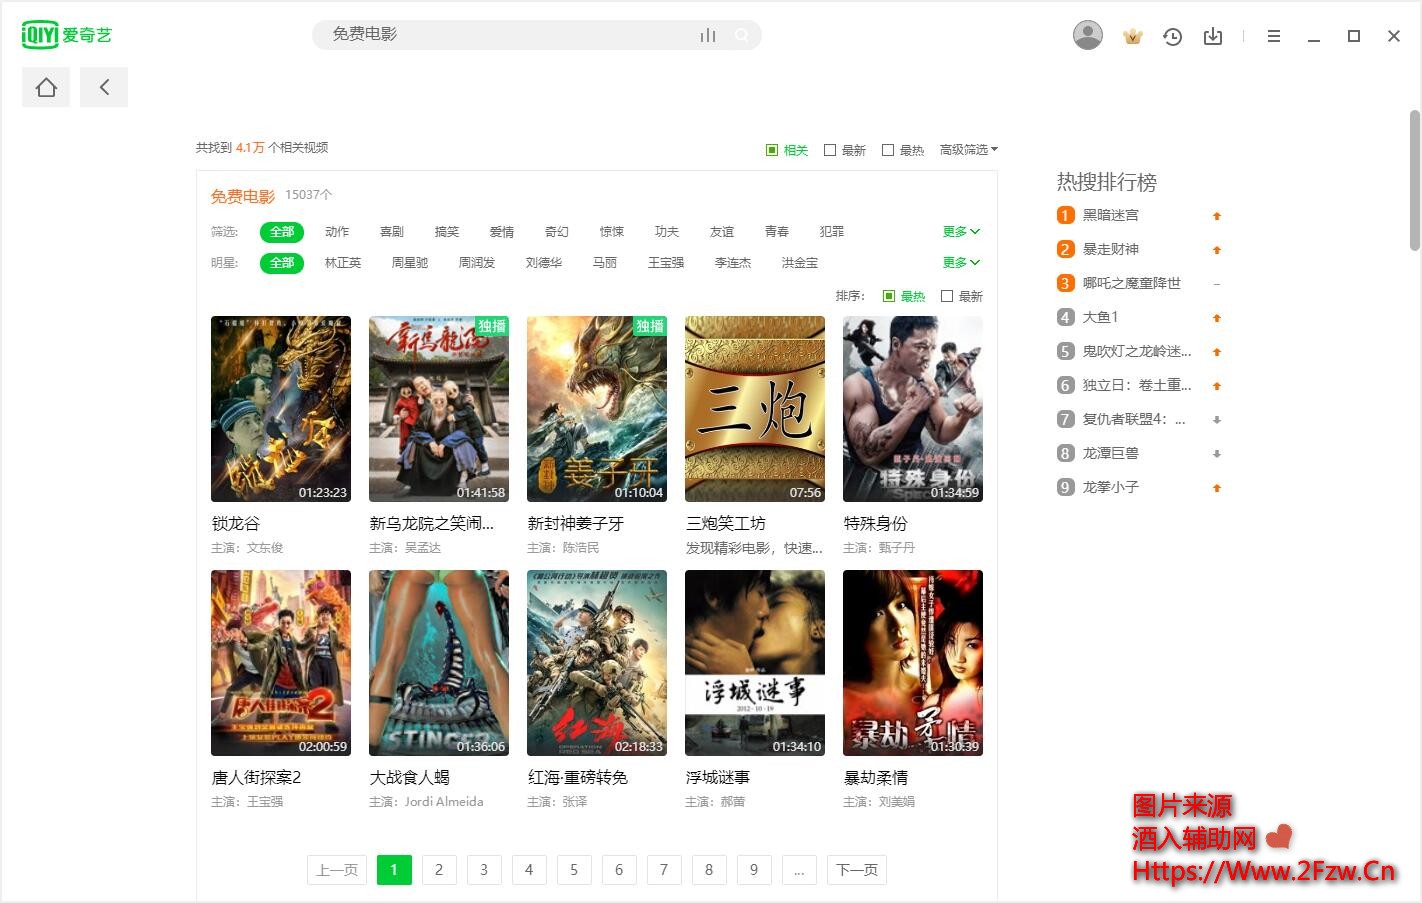Viewport: 1422px width, 903px height.
Task: Open hot search 黑暗迷宫
Action: click(1111, 215)
